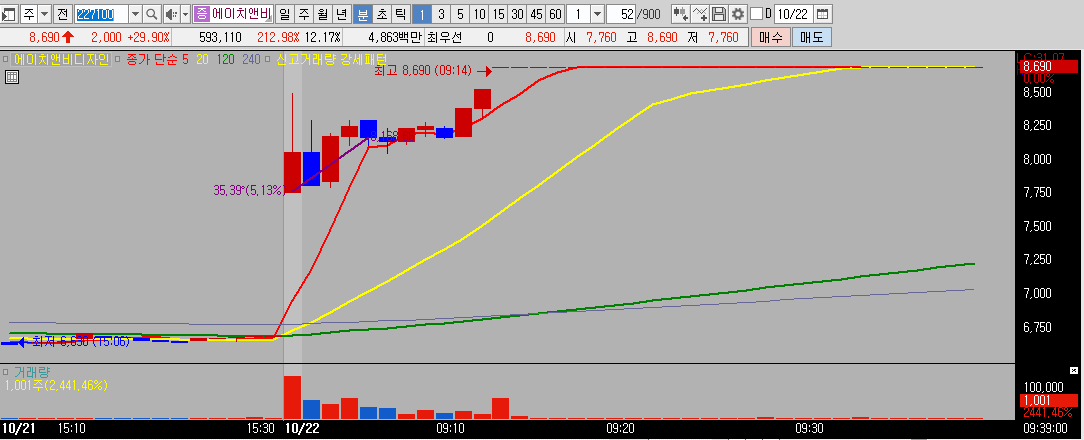Click the change rate +29.90%
Screen dimensions: 1084x440
click(149, 37)
